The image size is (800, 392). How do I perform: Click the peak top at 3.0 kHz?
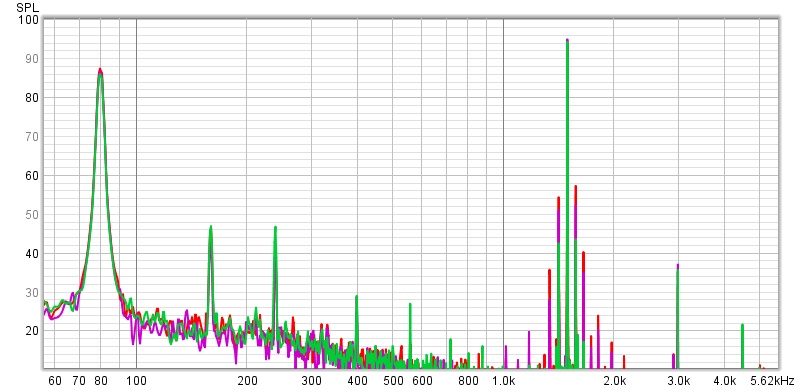(x=678, y=265)
